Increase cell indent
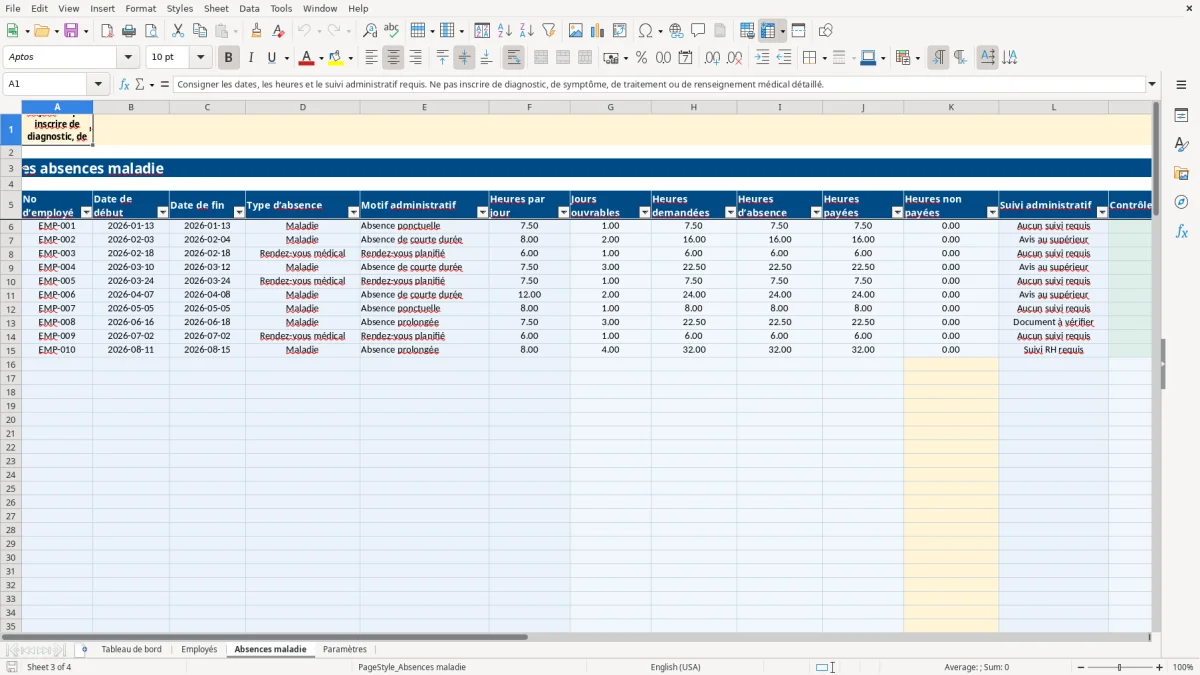Viewport: 1200px width, 675px height. pos(762,57)
